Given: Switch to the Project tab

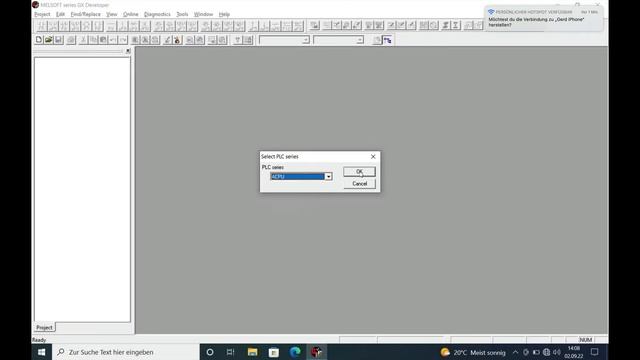Looking at the screenshot, I should [x=44, y=327].
